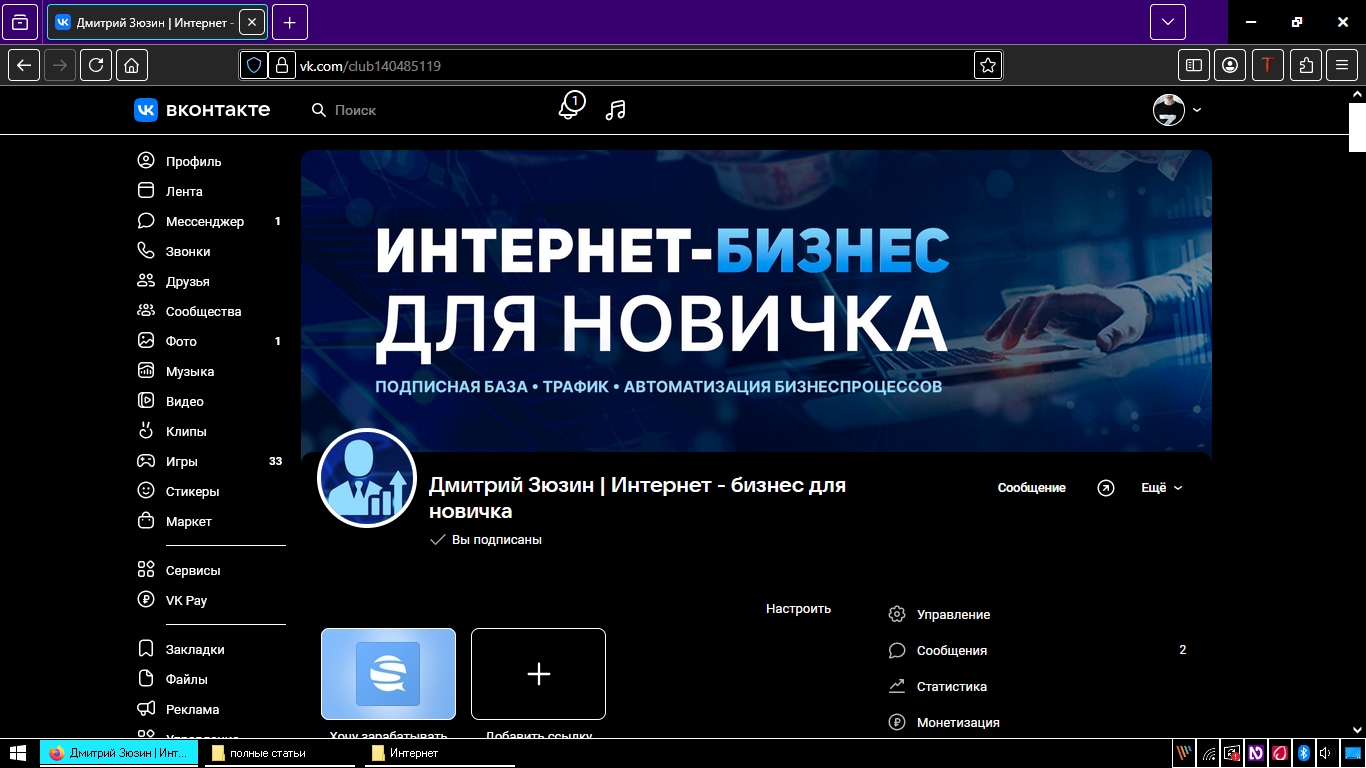The width and height of the screenshot is (1366, 768).
Task: Open the tracking protection shield icon
Action: (x=254, y=65)
